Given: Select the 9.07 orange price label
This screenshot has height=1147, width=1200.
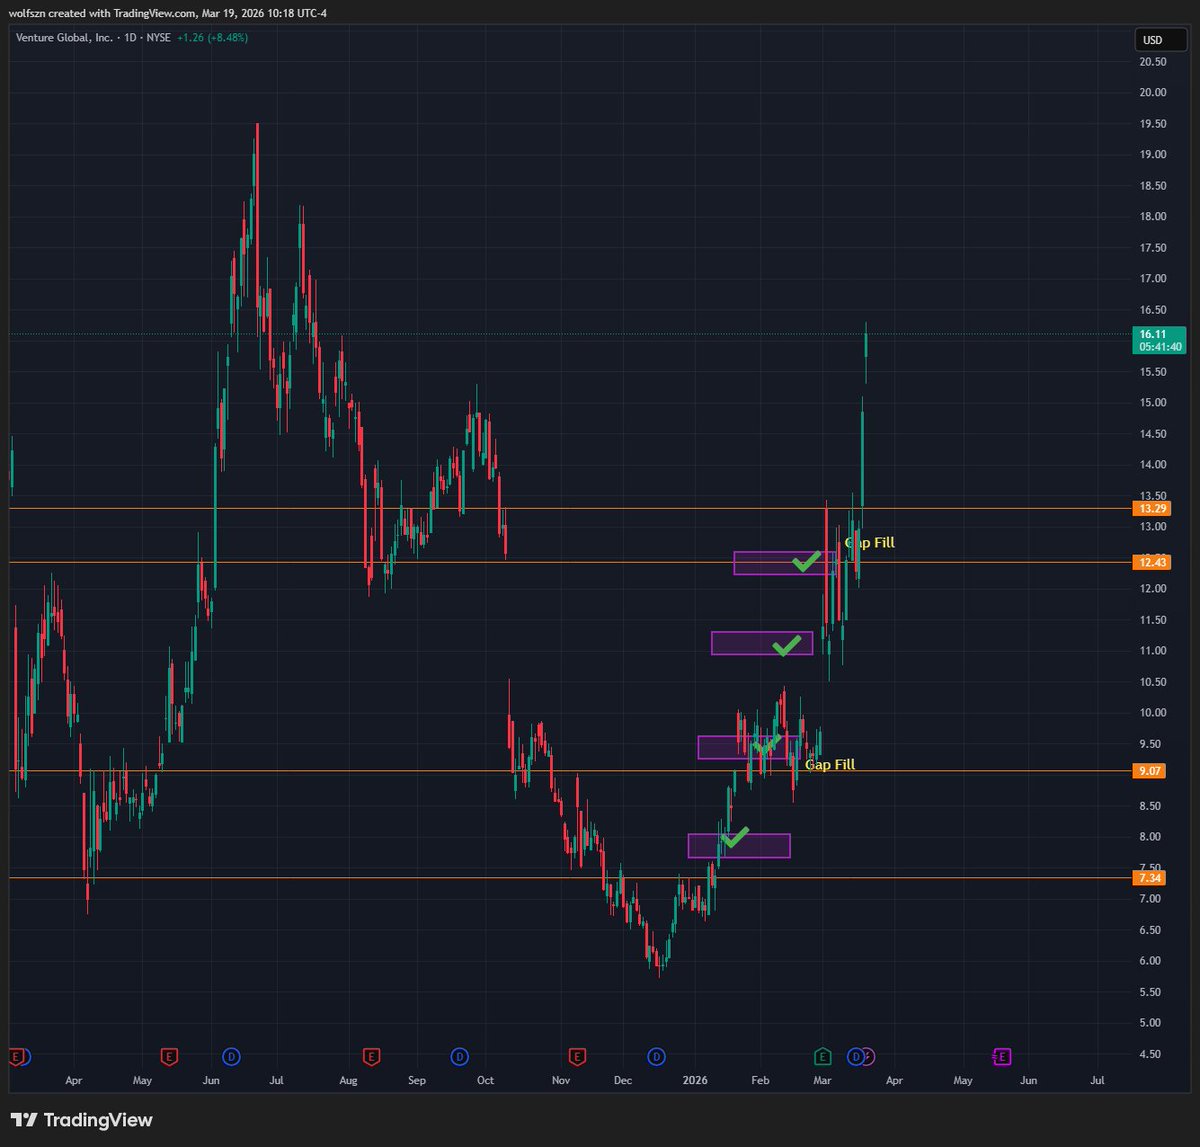Looking at the screenshot, I should tap(1150, 771).
